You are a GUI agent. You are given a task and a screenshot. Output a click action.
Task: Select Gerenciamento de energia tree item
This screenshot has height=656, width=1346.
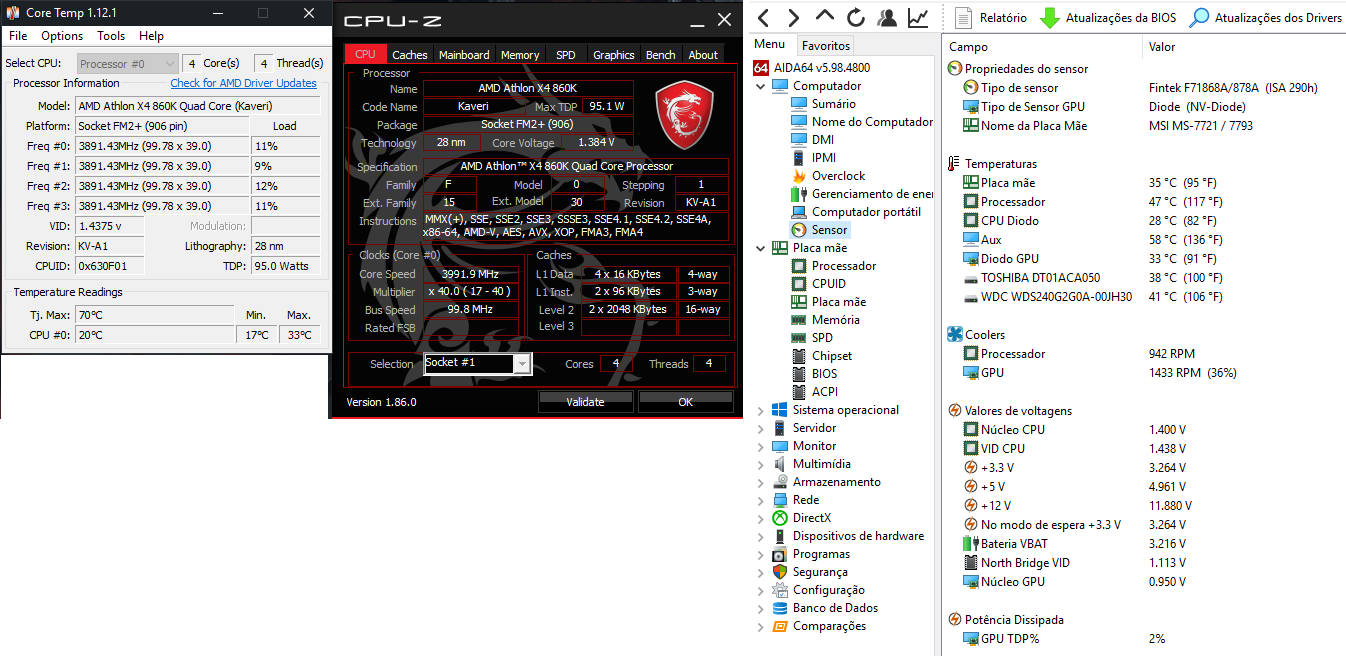[862, 194]
